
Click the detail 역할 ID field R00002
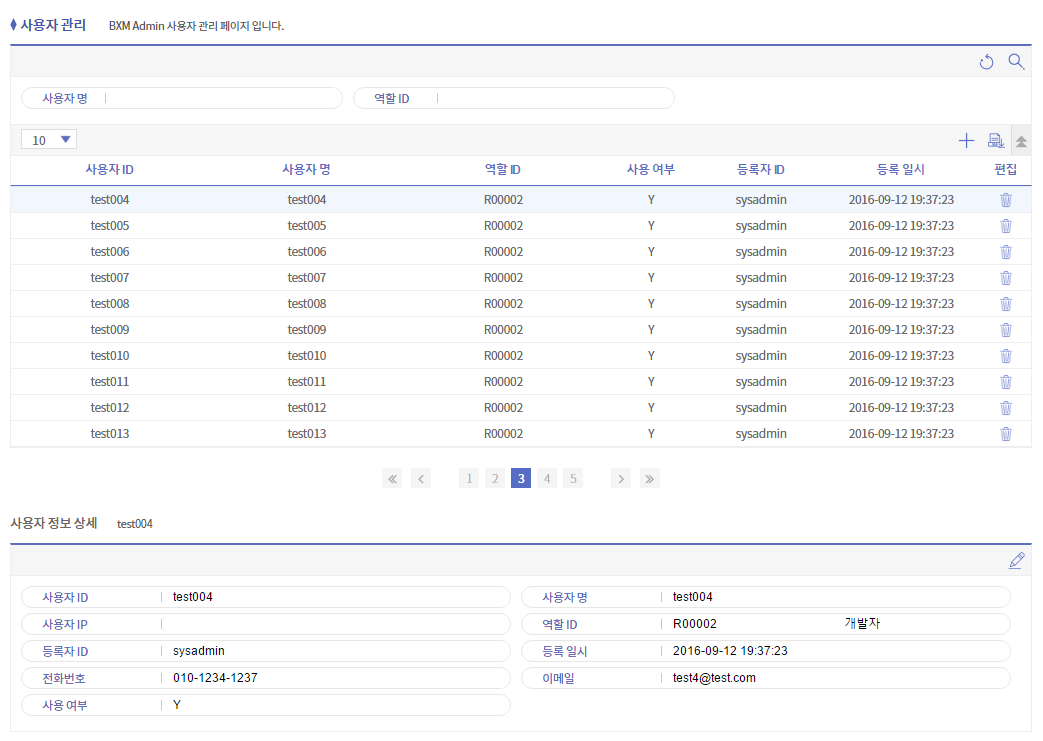coord(766,624)
